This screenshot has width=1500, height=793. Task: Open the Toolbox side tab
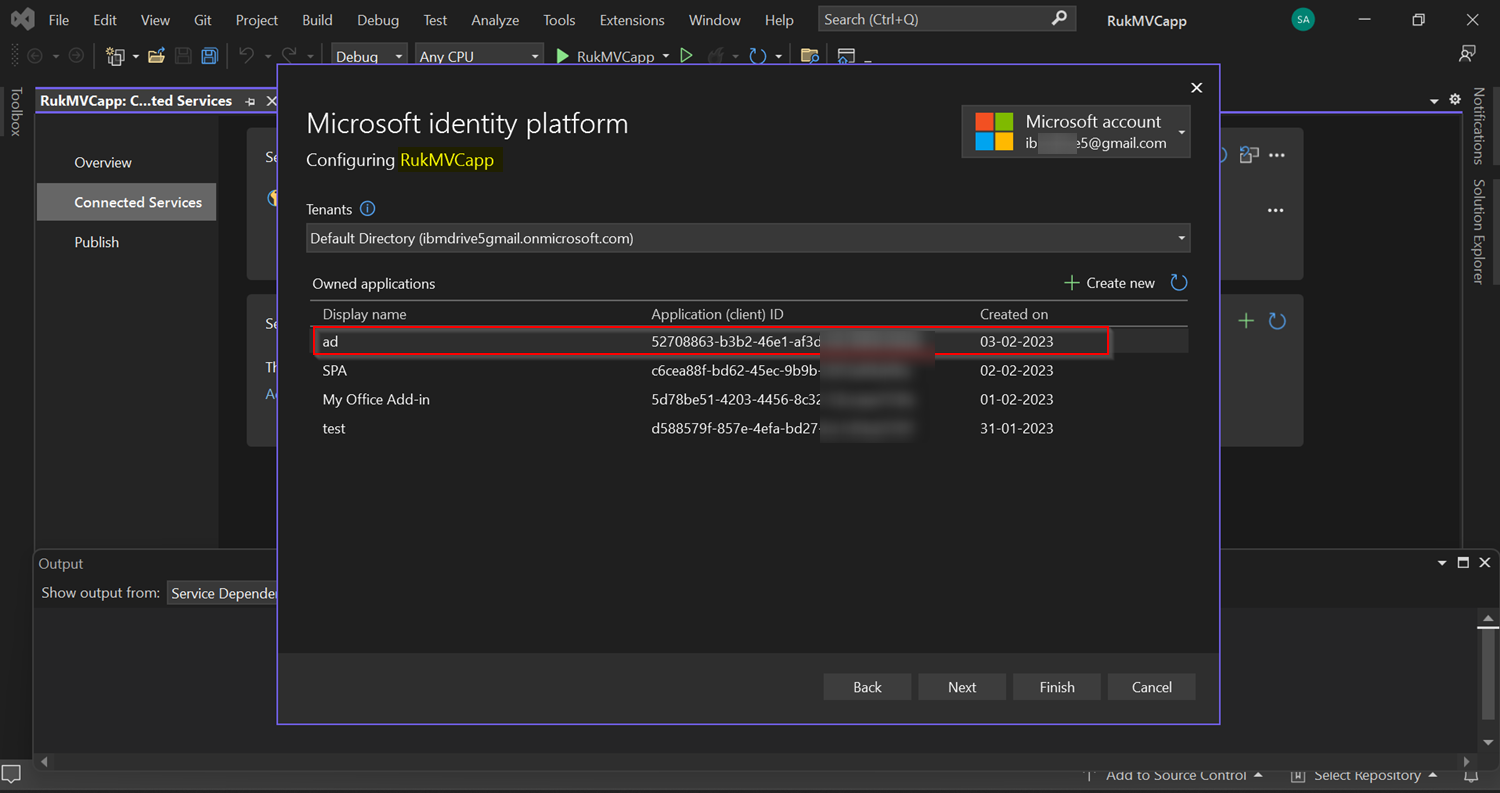(x=15, y=111)
